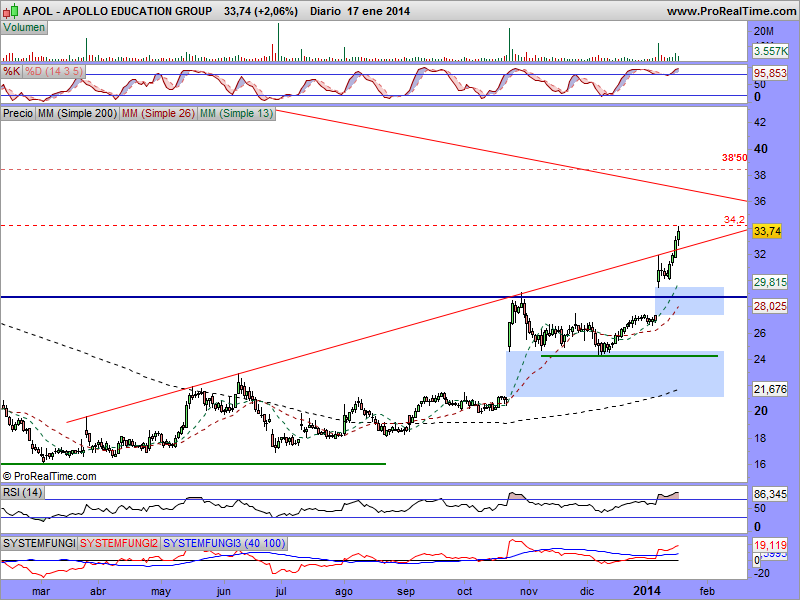Click the 2014 label on time axis

coord(647,591)
